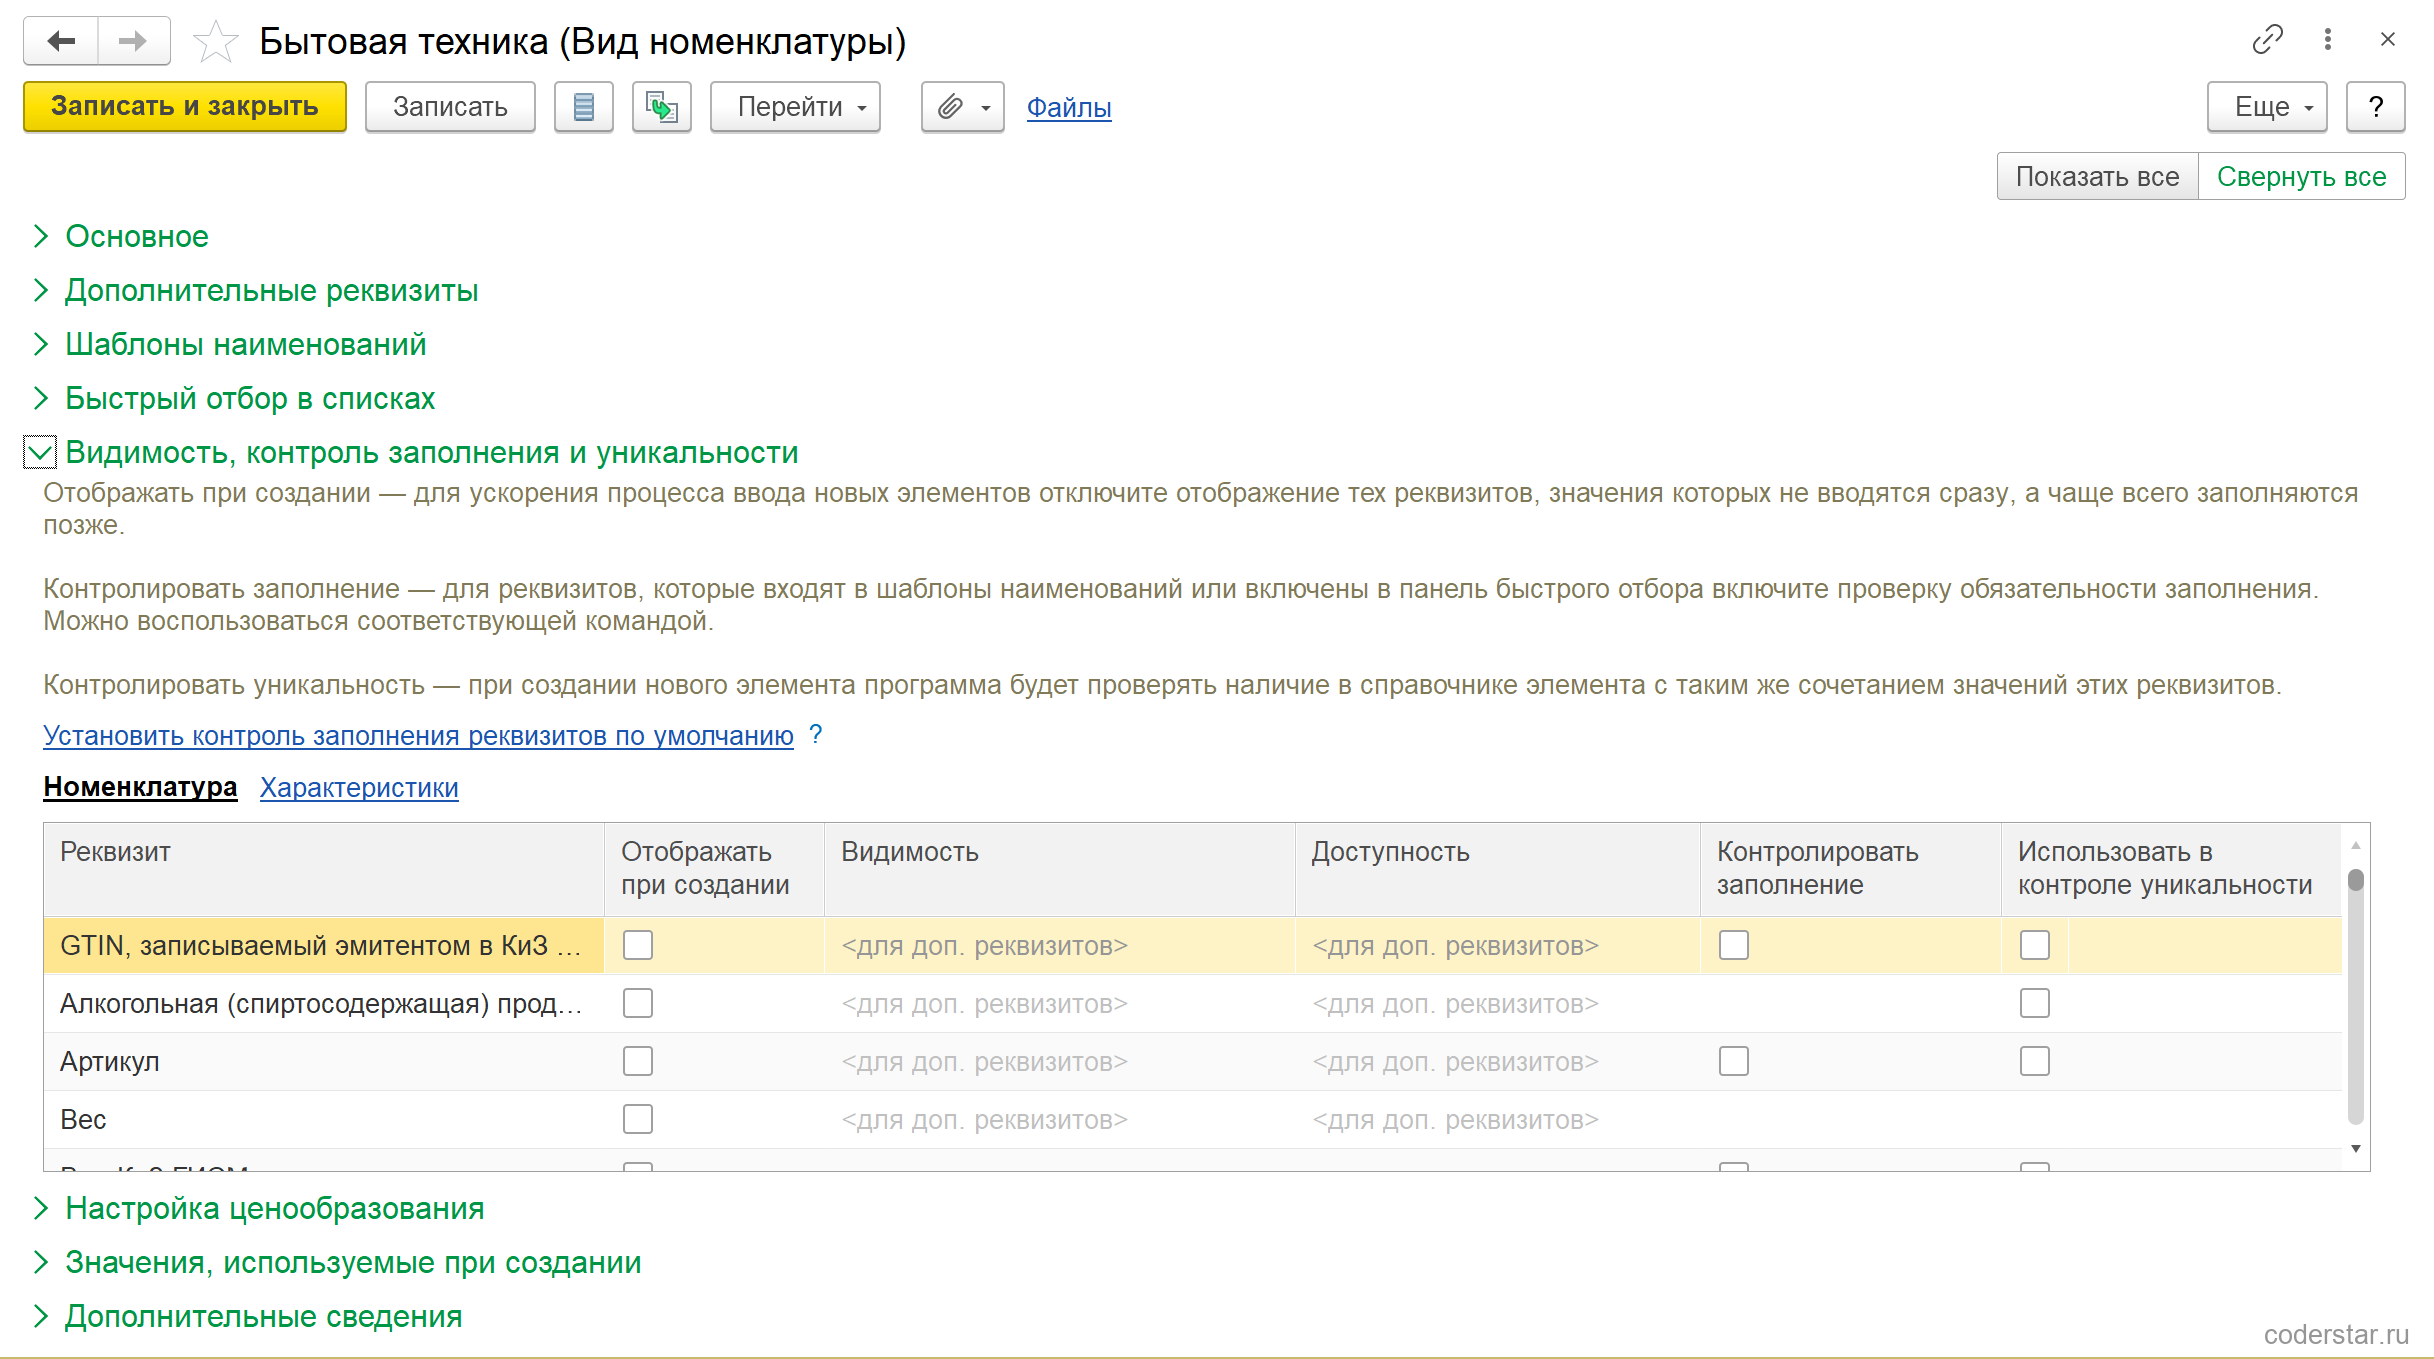Click the copy settings icon button
Screen dimensions: 2434x1359
click(x=661, y=106)
